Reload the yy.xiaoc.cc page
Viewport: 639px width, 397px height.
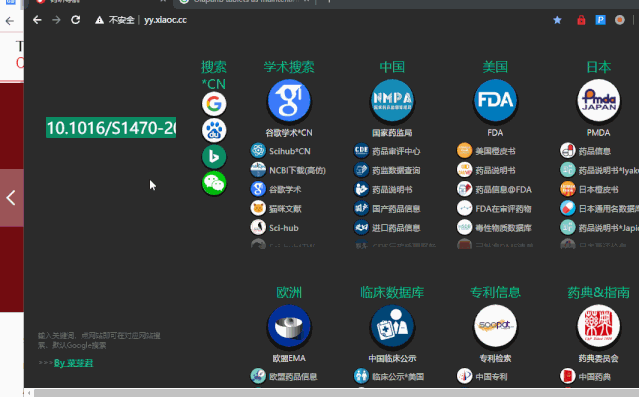point(75,20)
